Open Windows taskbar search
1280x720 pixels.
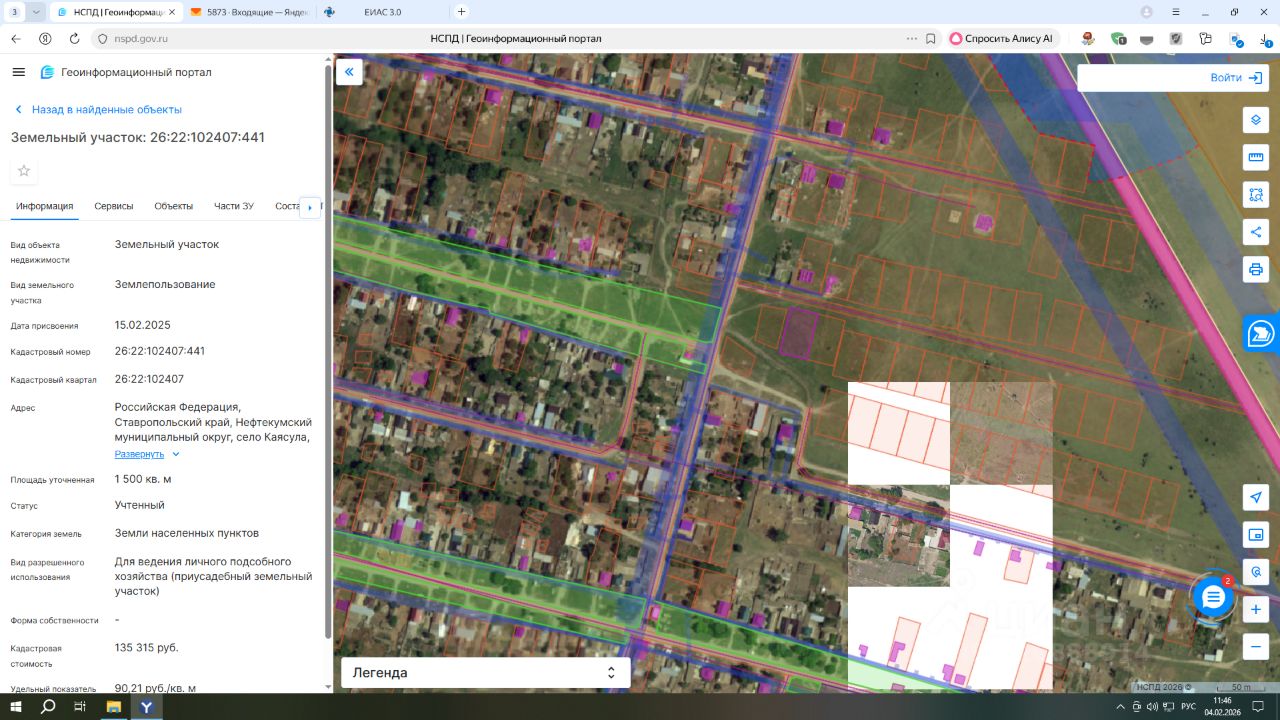click(48, 706)
